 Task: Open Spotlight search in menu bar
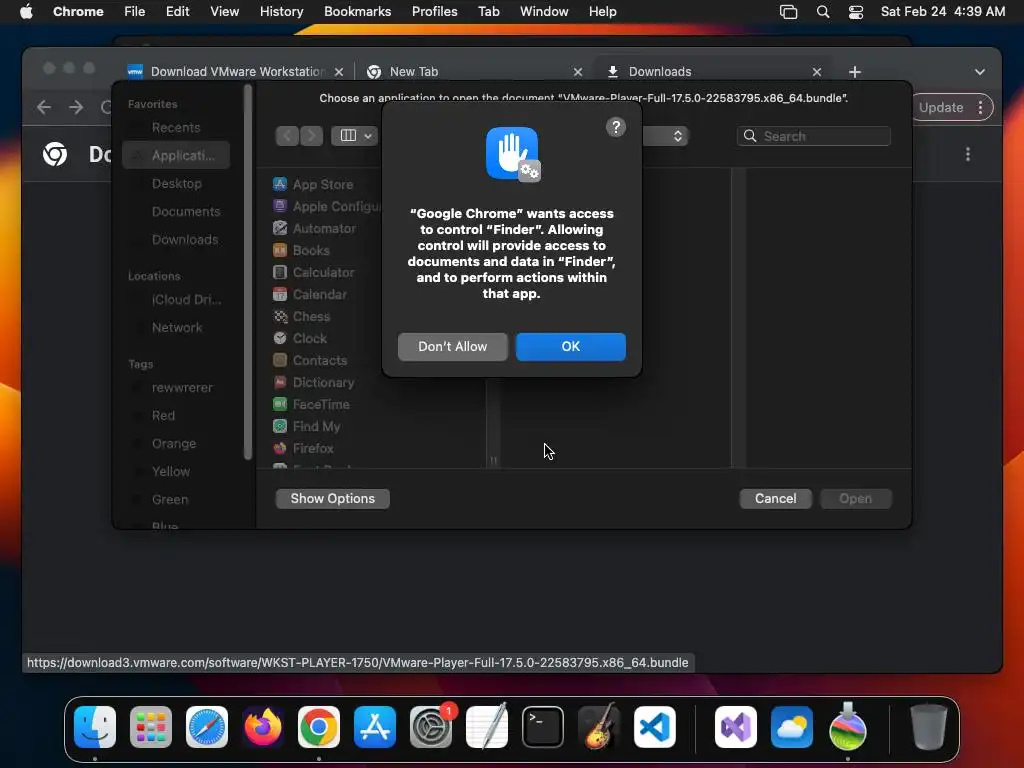click(823, 12)
